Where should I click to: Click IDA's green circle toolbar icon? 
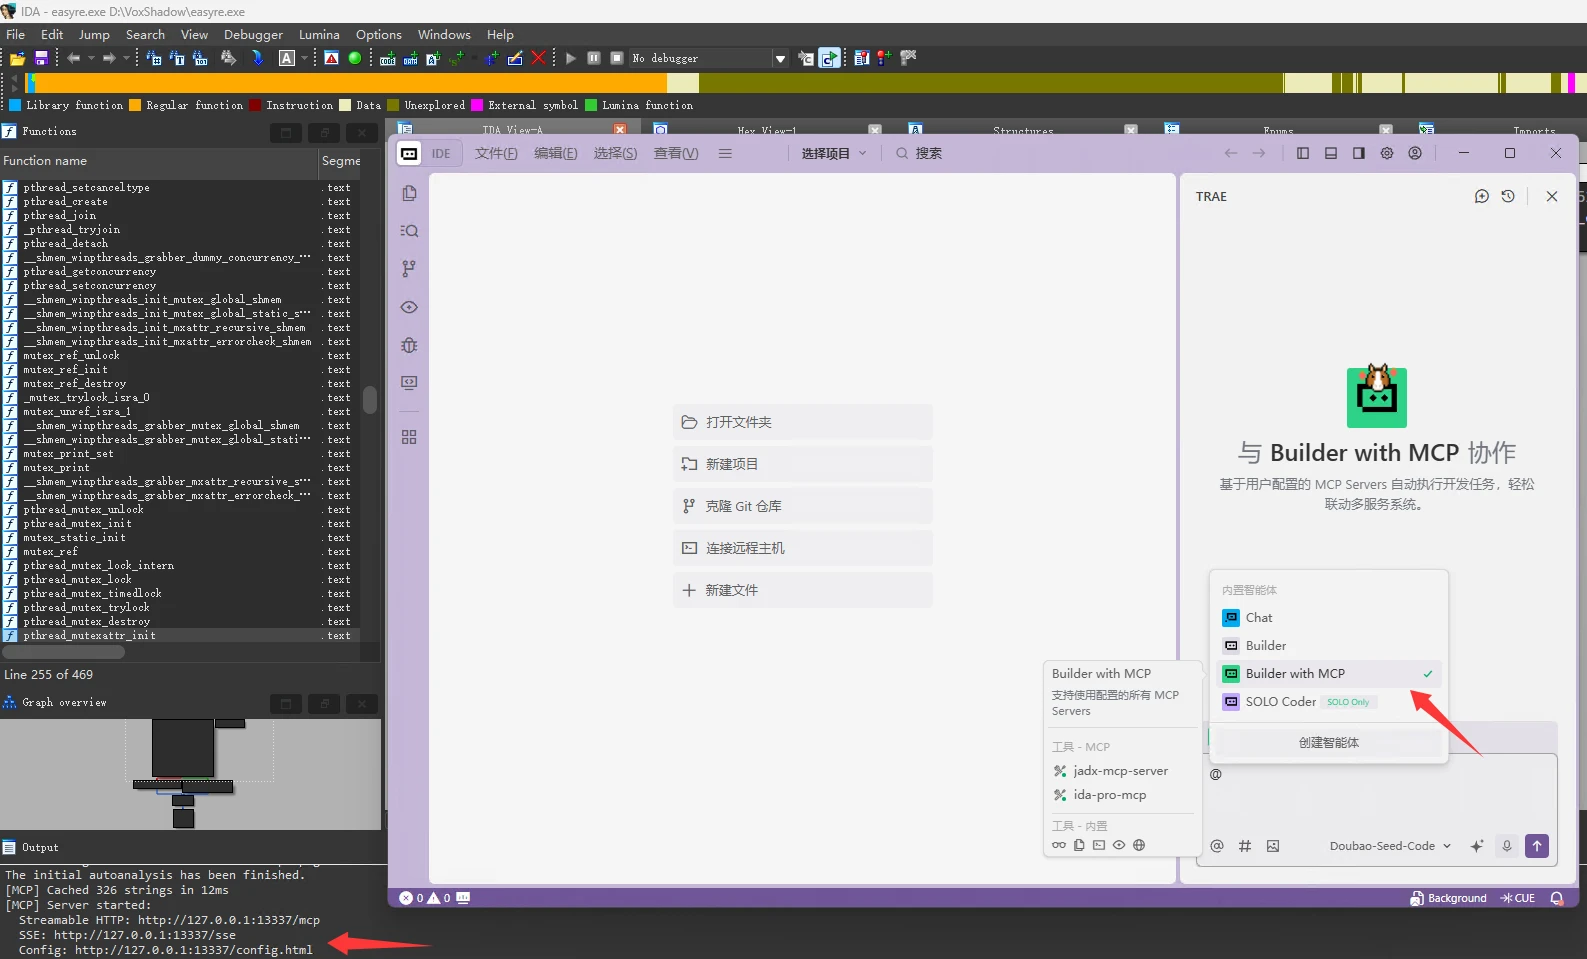pyautogui.click(x=354, y=58)
